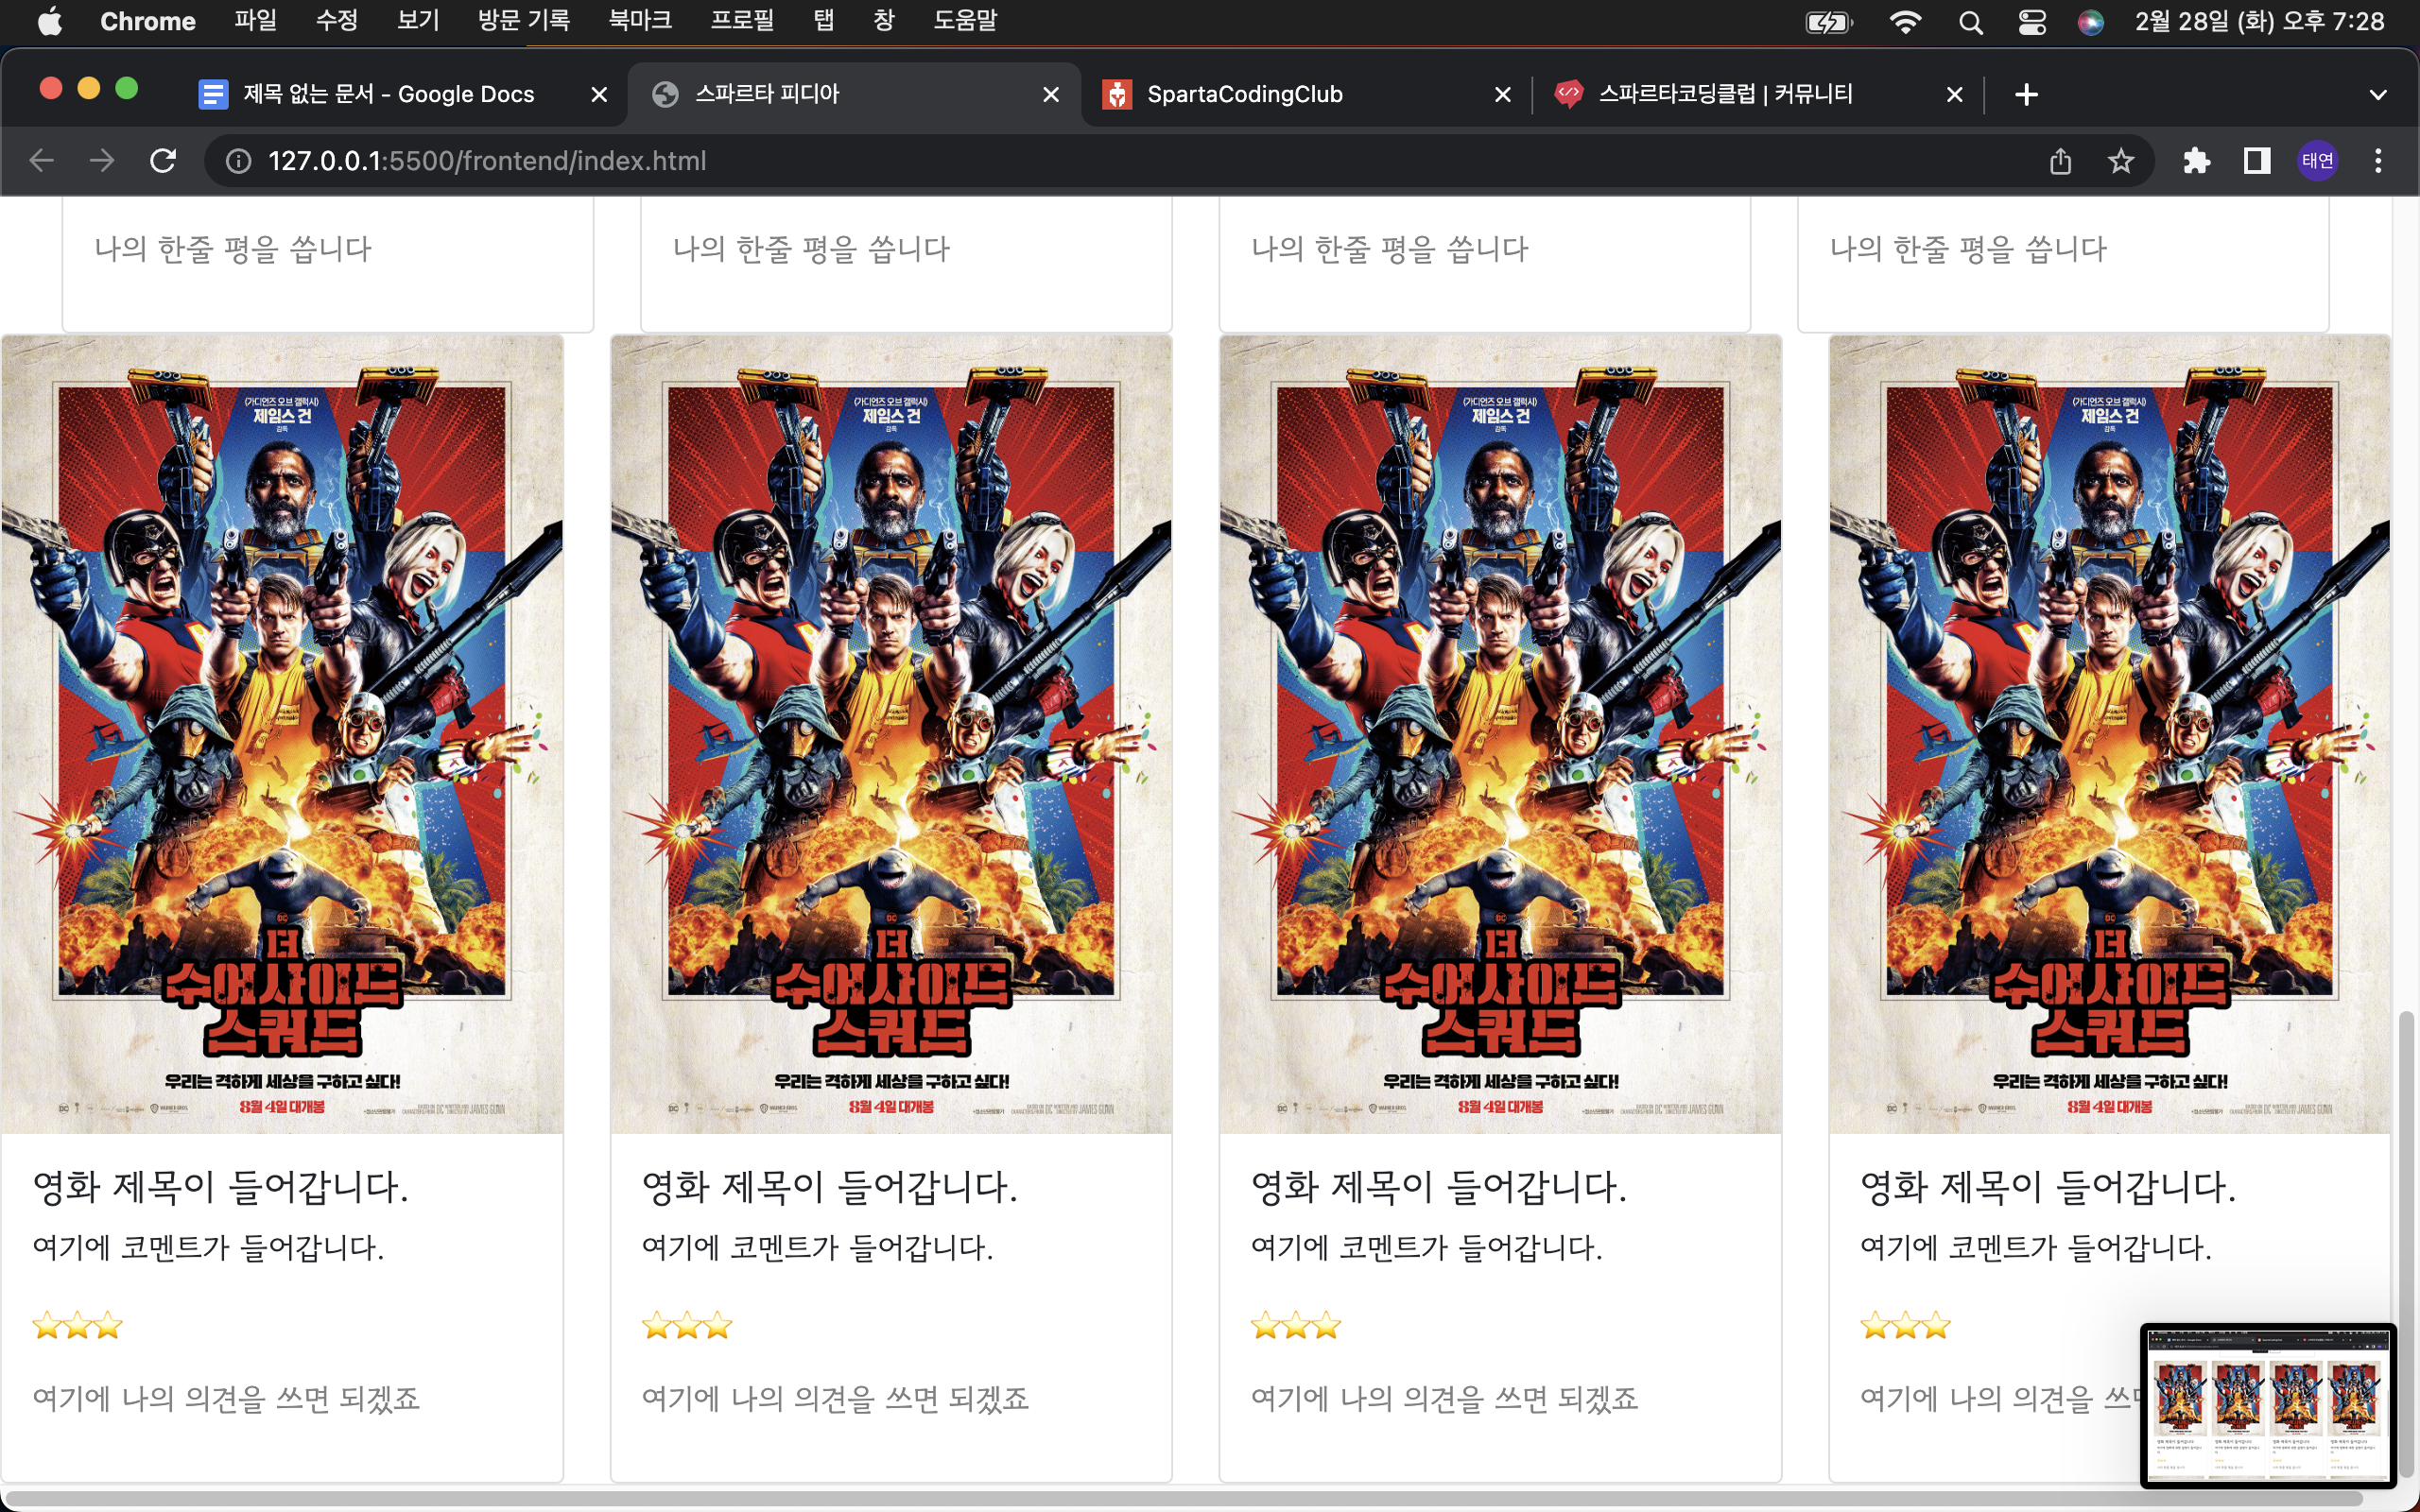Screen dimensions: 2420x1512
Task: Go back to previous page
Action: (41, 161)
